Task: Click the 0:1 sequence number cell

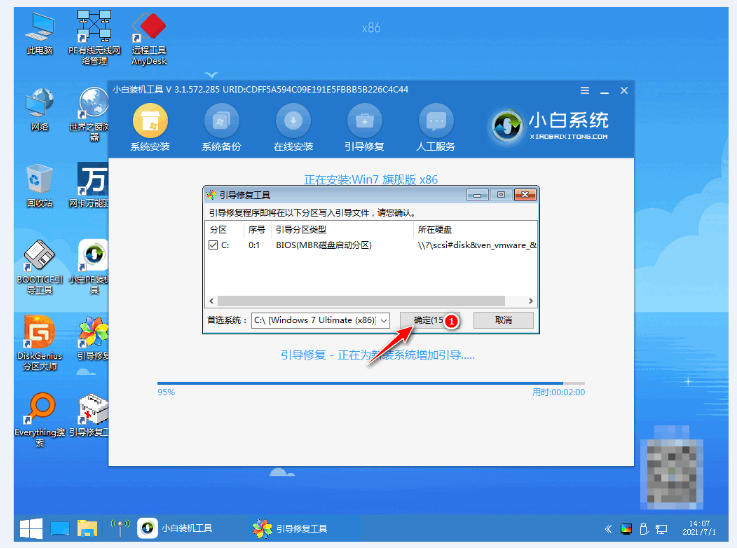Action: (254, 245)
